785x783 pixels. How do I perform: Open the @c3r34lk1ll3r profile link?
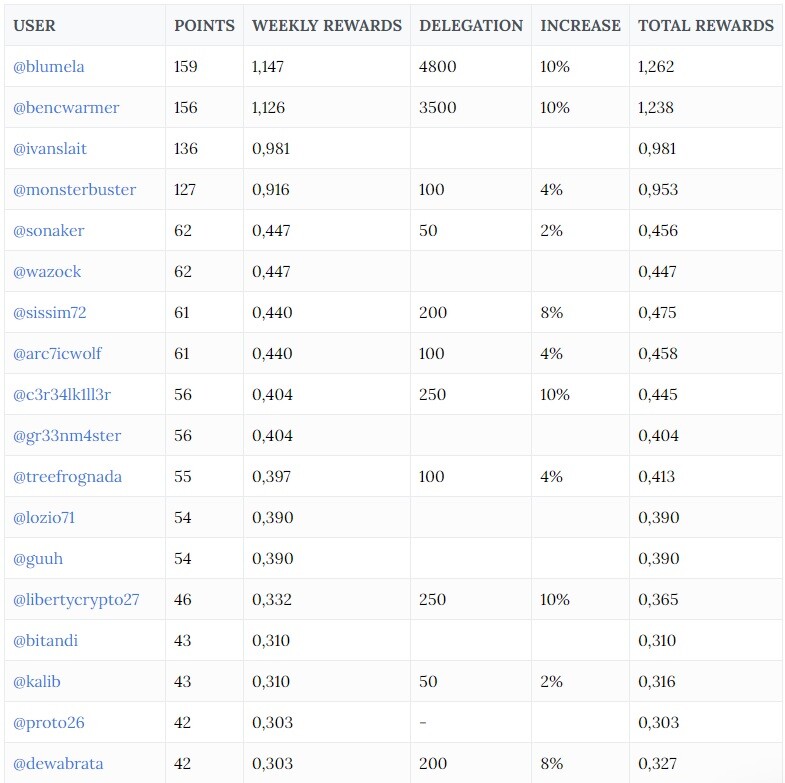click(62, 395)
